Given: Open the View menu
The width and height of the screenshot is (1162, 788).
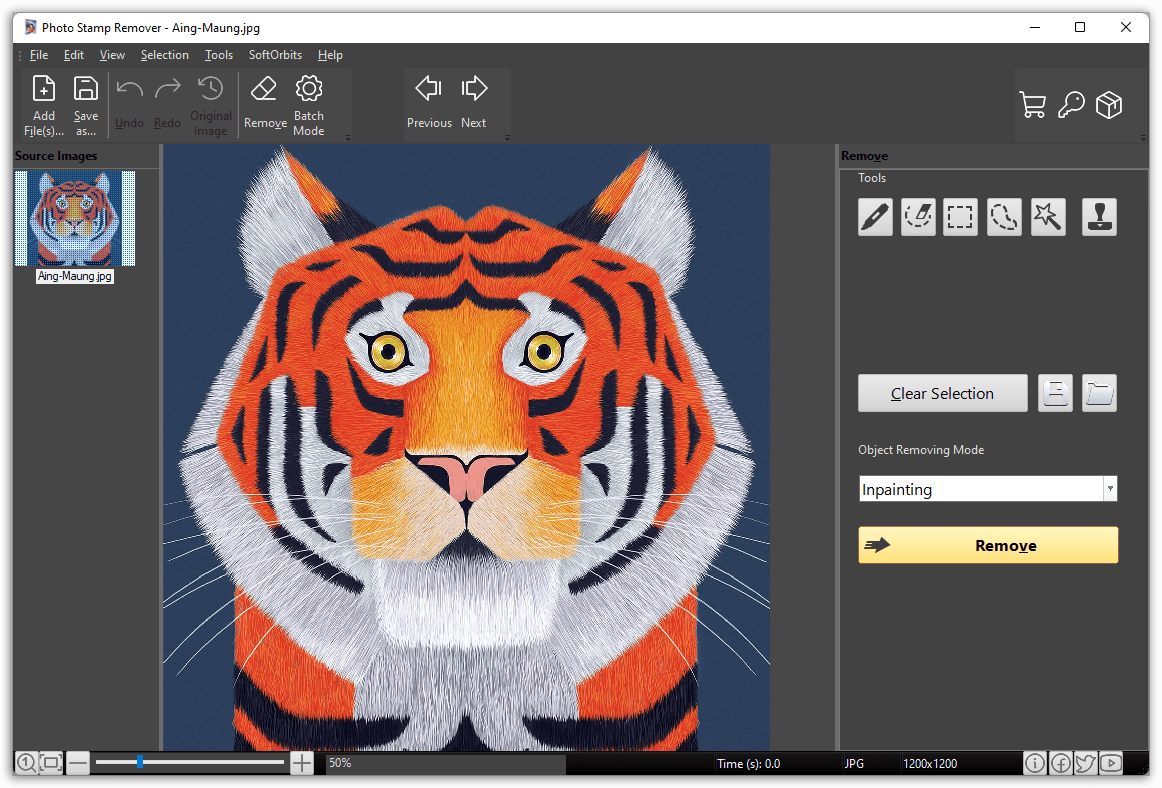Looking at the screenshot, I should tap(112, 55).
